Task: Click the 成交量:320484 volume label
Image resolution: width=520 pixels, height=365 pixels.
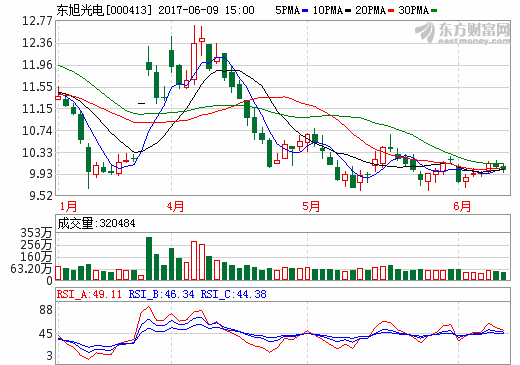Action: (x=96, y=223)
